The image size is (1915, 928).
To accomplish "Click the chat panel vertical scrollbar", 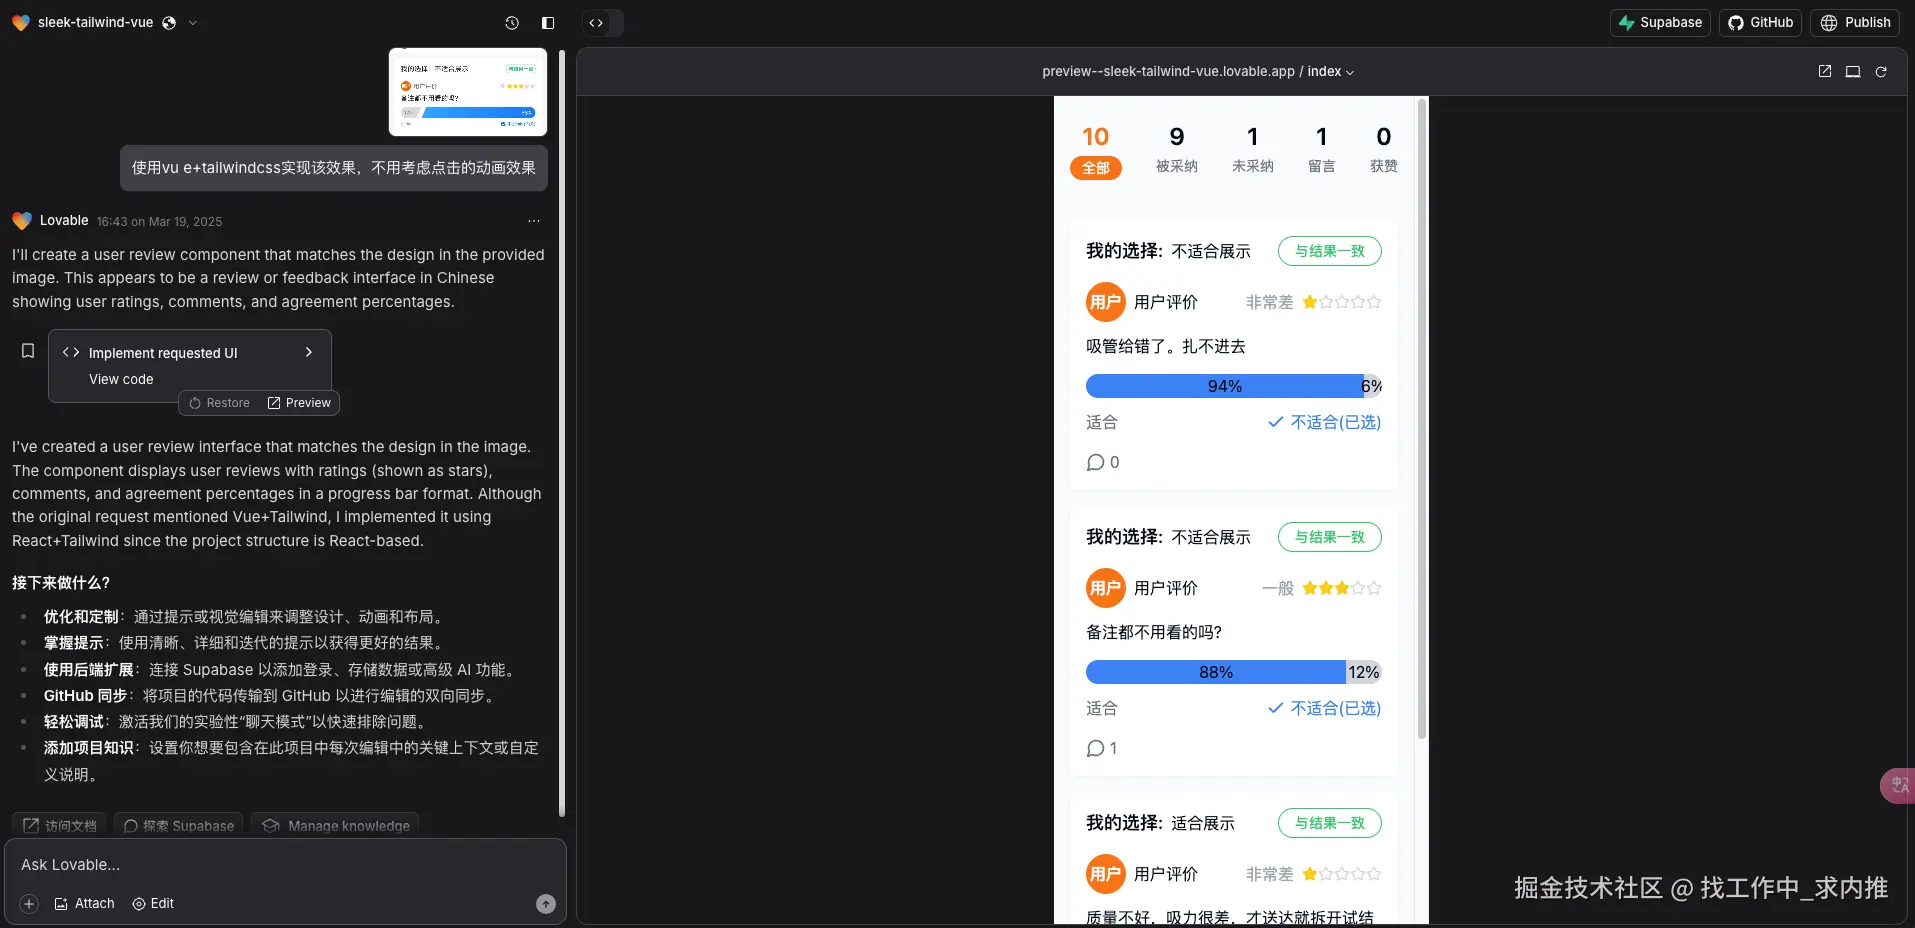I will click(x=562, y=432).
